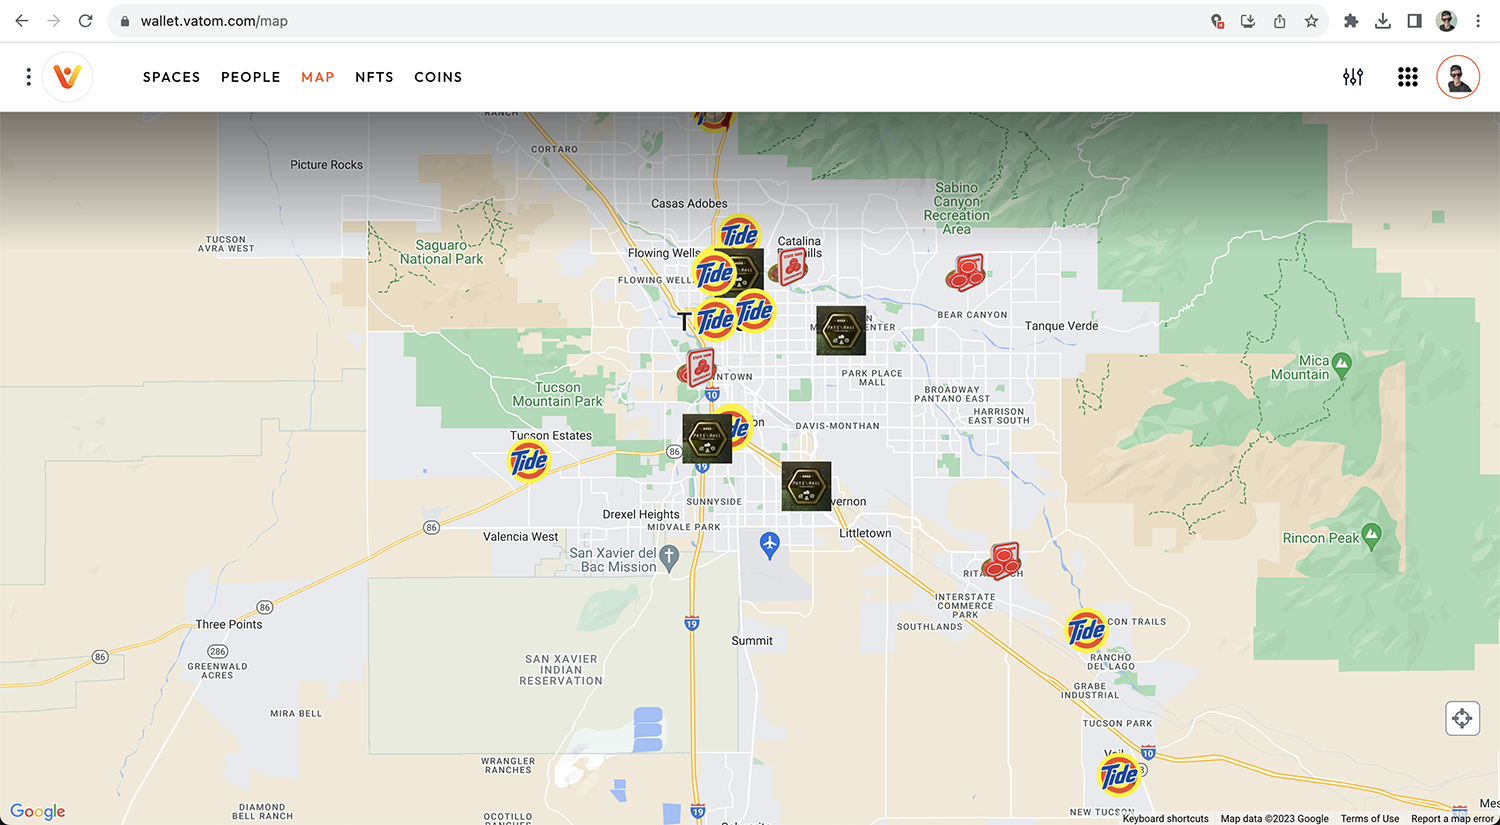Open the apps grid menu
This screenshot has height=825, width=1500.
click(1407, 77)
